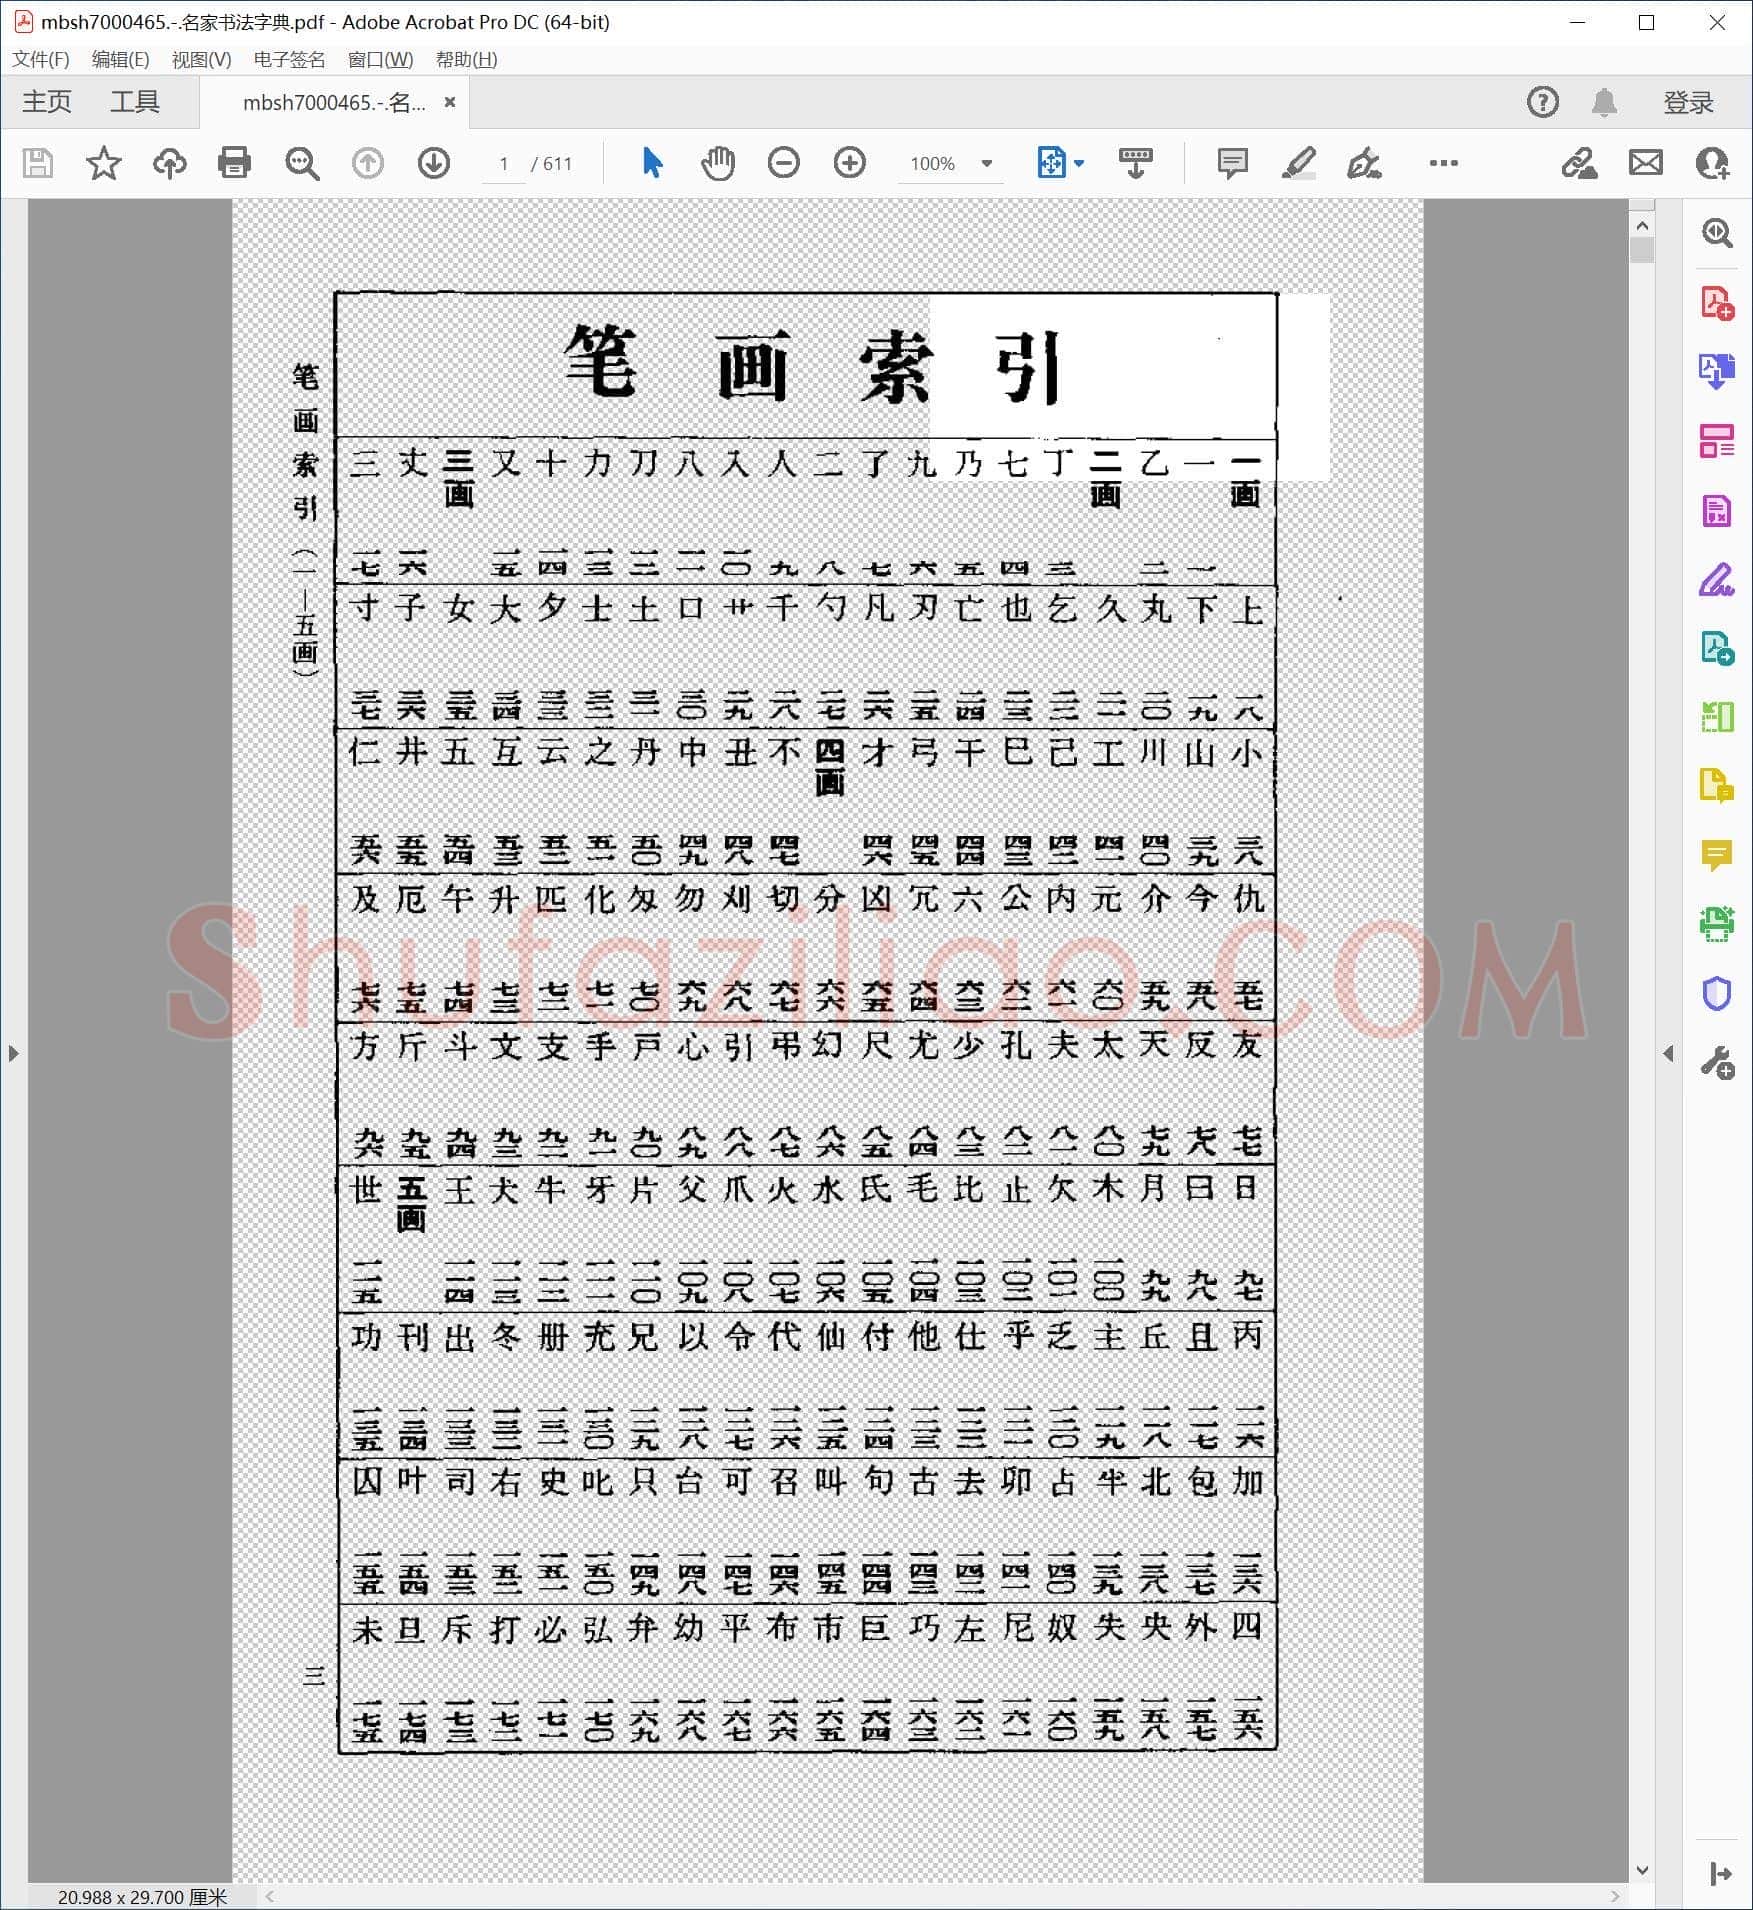
Task: Zoom out with minus button
Action: tap(784, 163)
